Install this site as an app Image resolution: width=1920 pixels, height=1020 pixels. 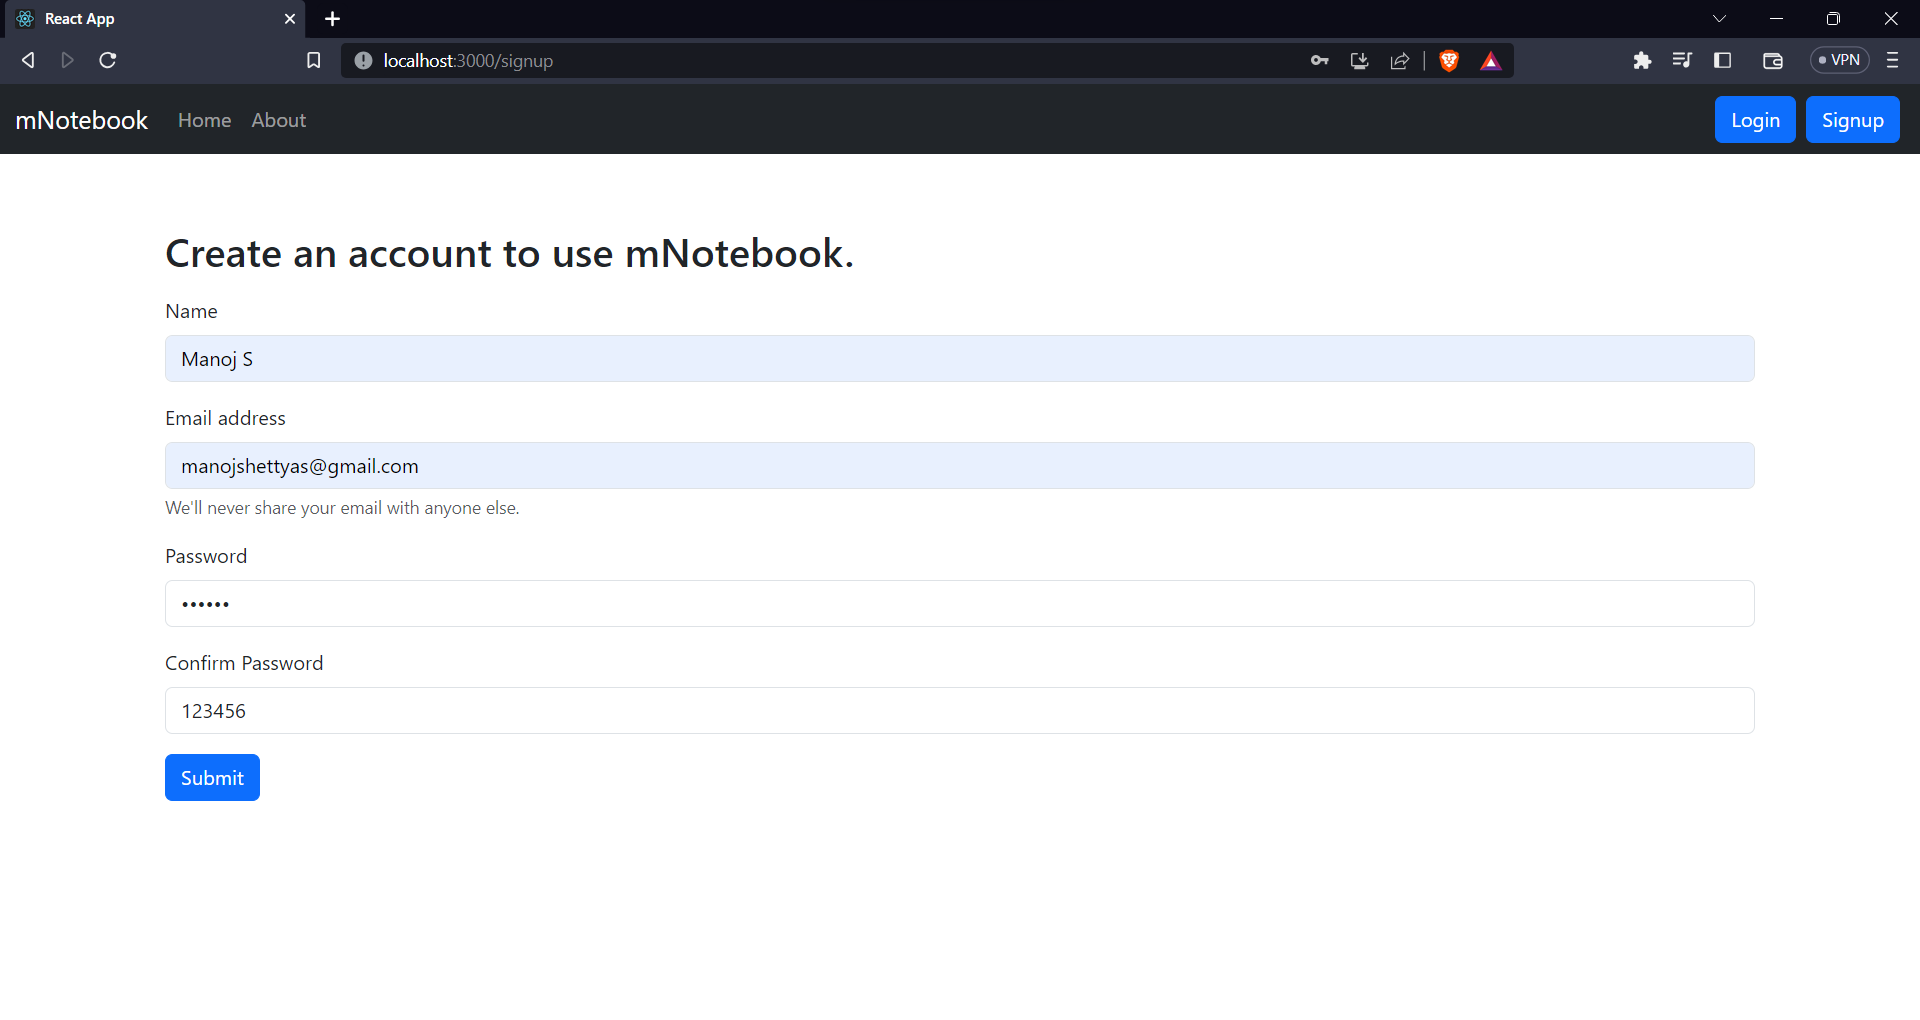[1359, 60]
